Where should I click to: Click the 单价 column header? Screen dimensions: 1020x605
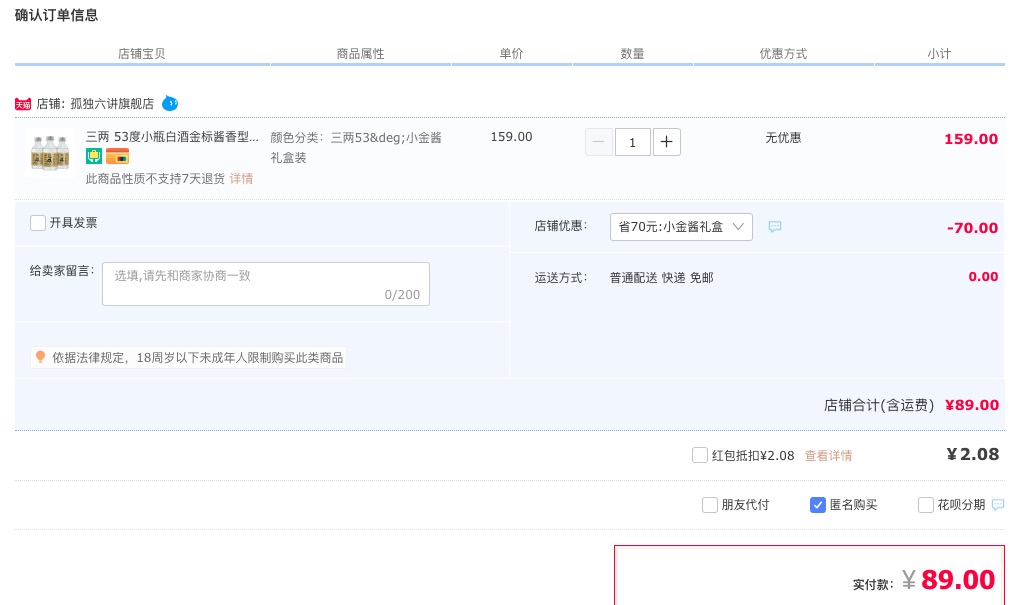point(511,54)
